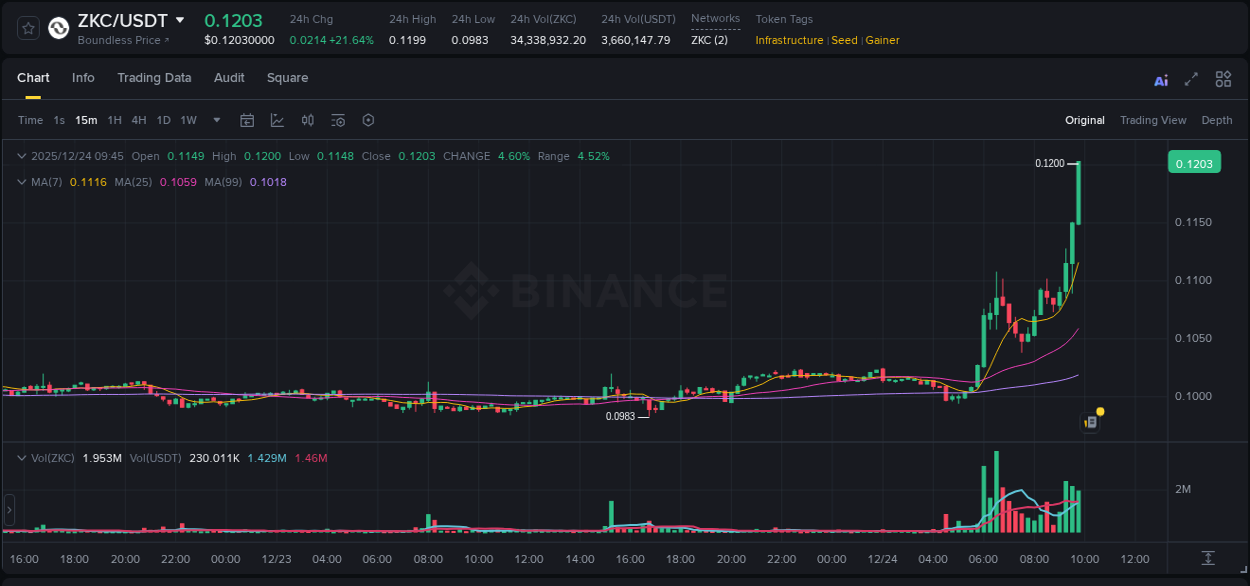
Task: Switch to the Trading Data tab
Action: [154, 78]
